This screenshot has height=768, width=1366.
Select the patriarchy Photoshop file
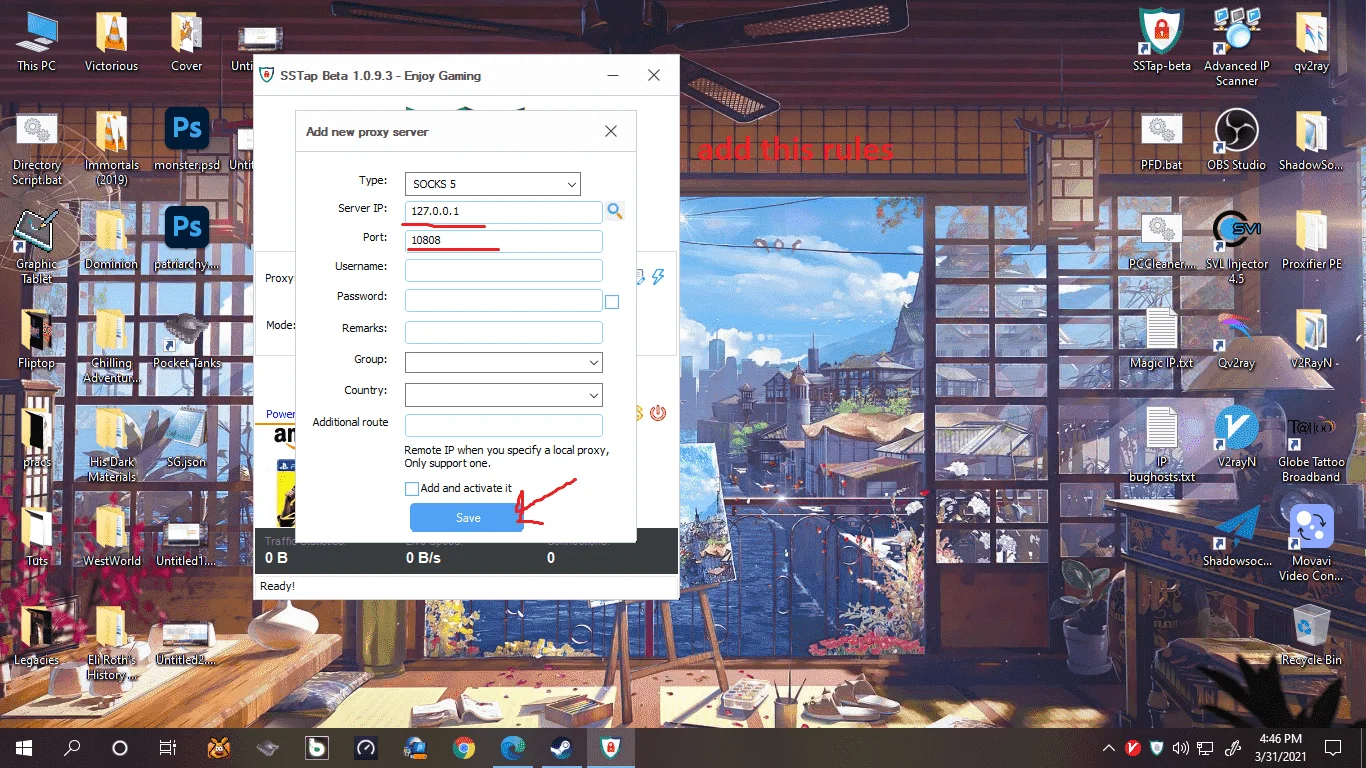pos(186,240)
